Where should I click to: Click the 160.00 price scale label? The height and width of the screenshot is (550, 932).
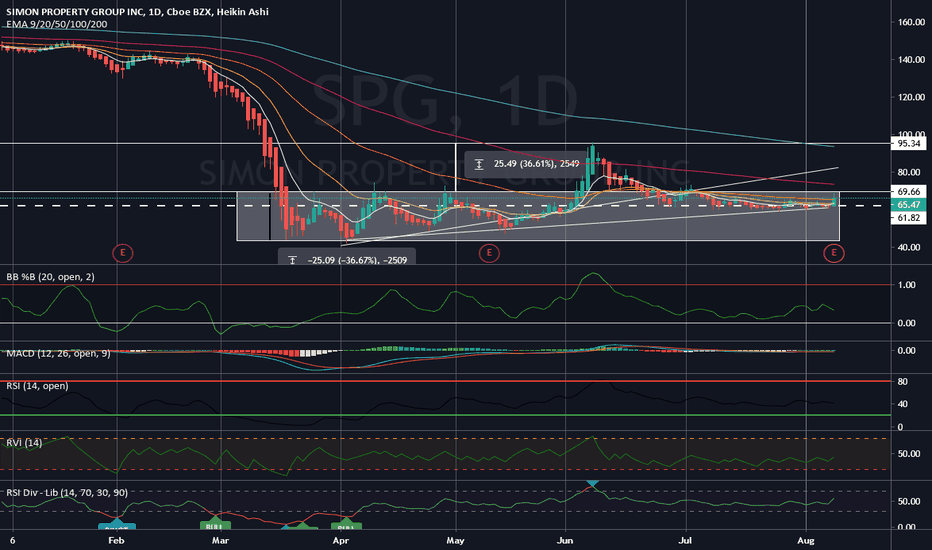click(x=911, y=22)
